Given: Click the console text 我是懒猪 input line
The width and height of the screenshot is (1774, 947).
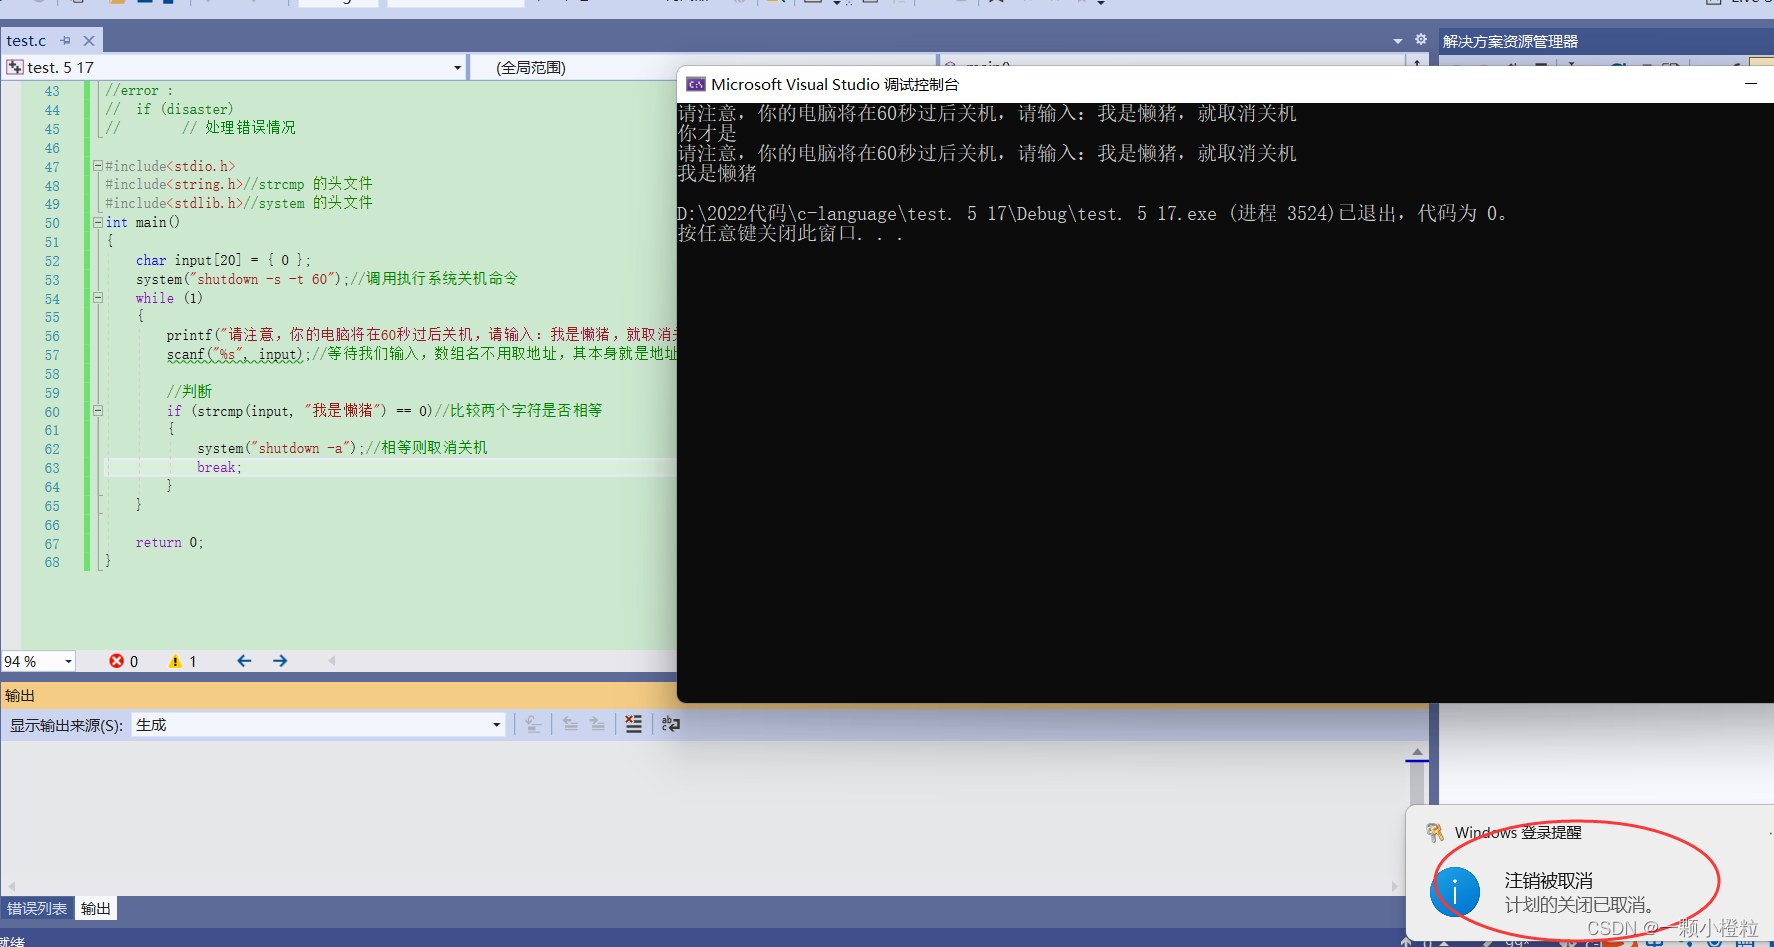Looking at the screenshot, I should point(717,173).
